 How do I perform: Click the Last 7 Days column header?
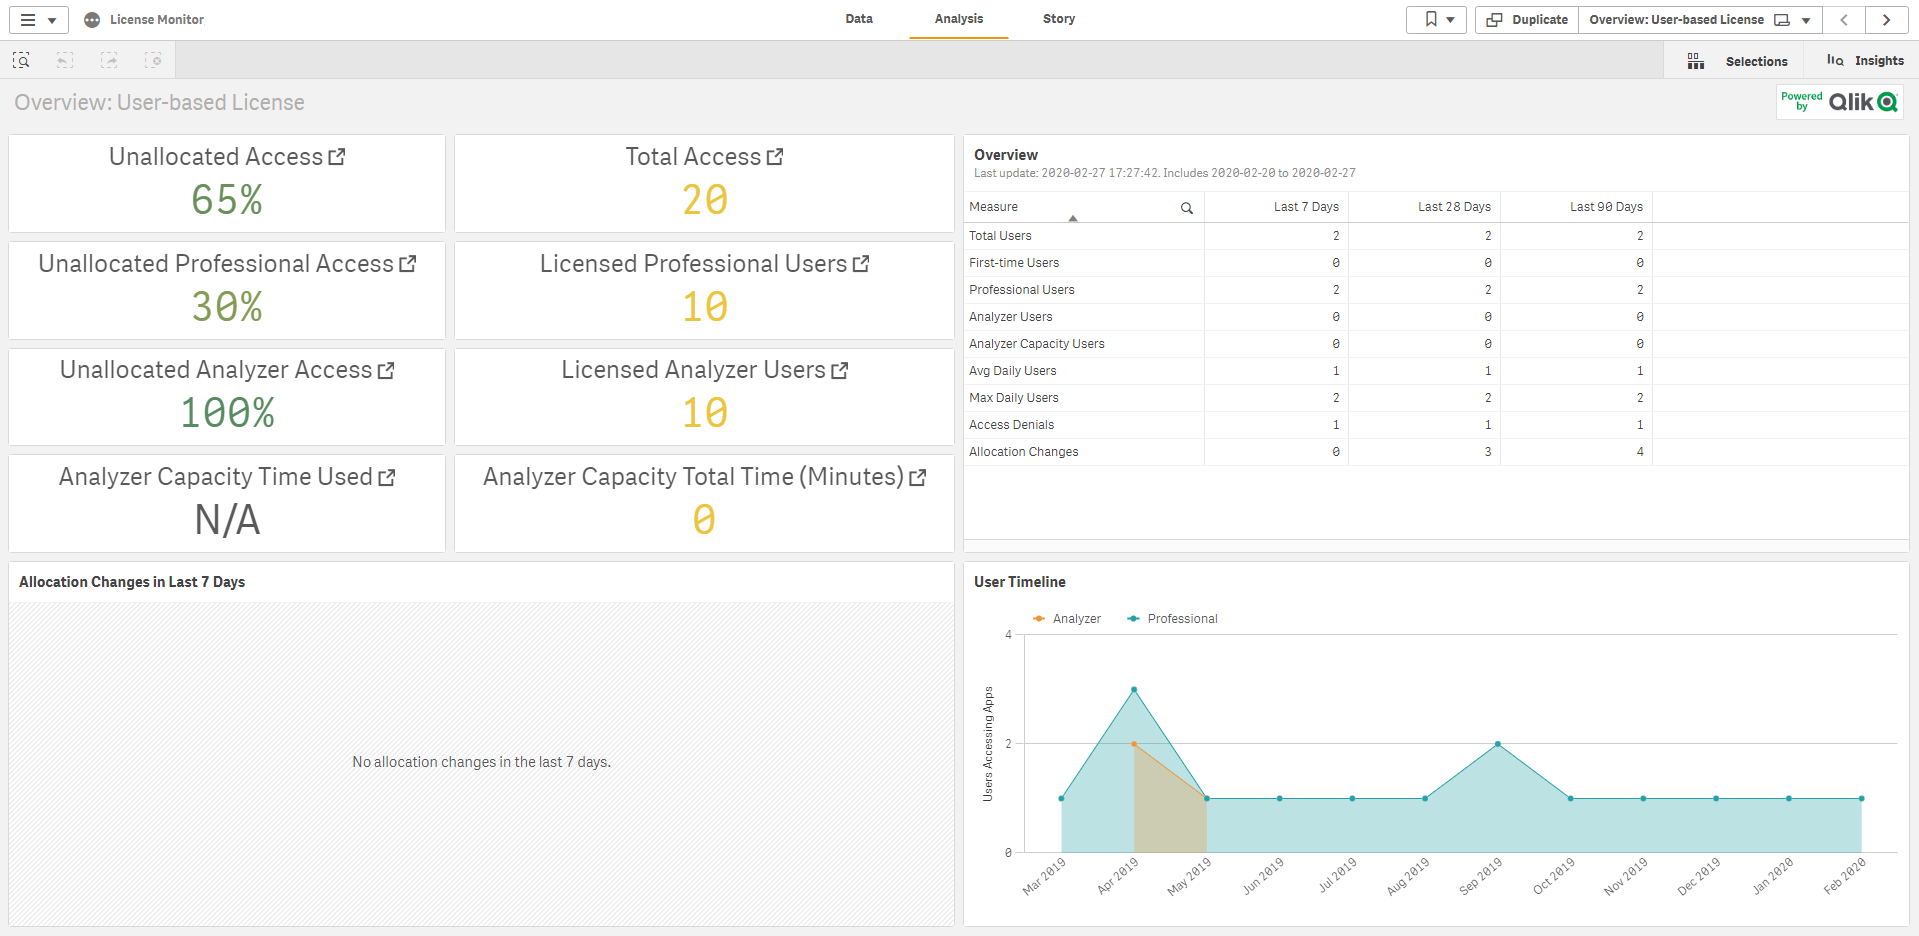(x=1277, y=207)
